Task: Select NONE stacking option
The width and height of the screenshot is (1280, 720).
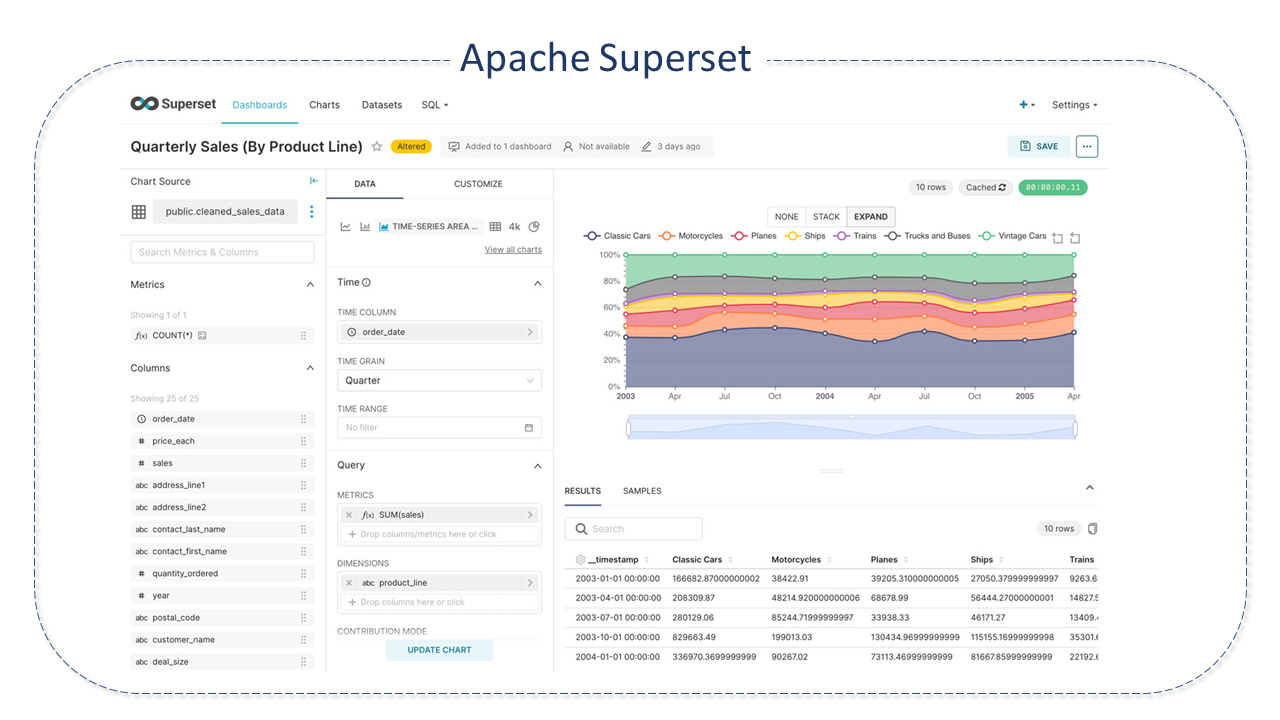Action: (x=787, y=217)
